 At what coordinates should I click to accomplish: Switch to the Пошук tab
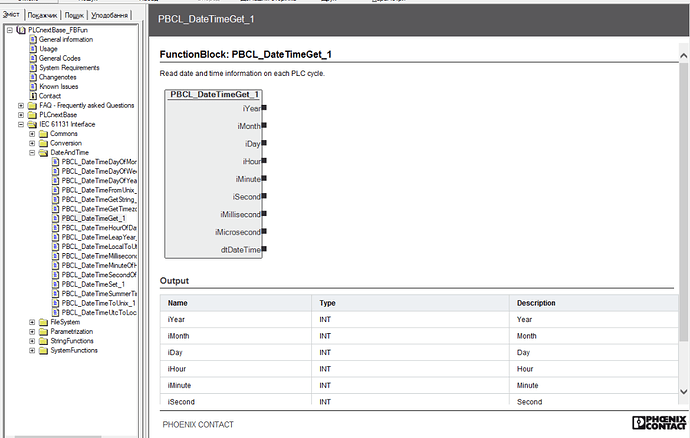(x=74, y=15)
